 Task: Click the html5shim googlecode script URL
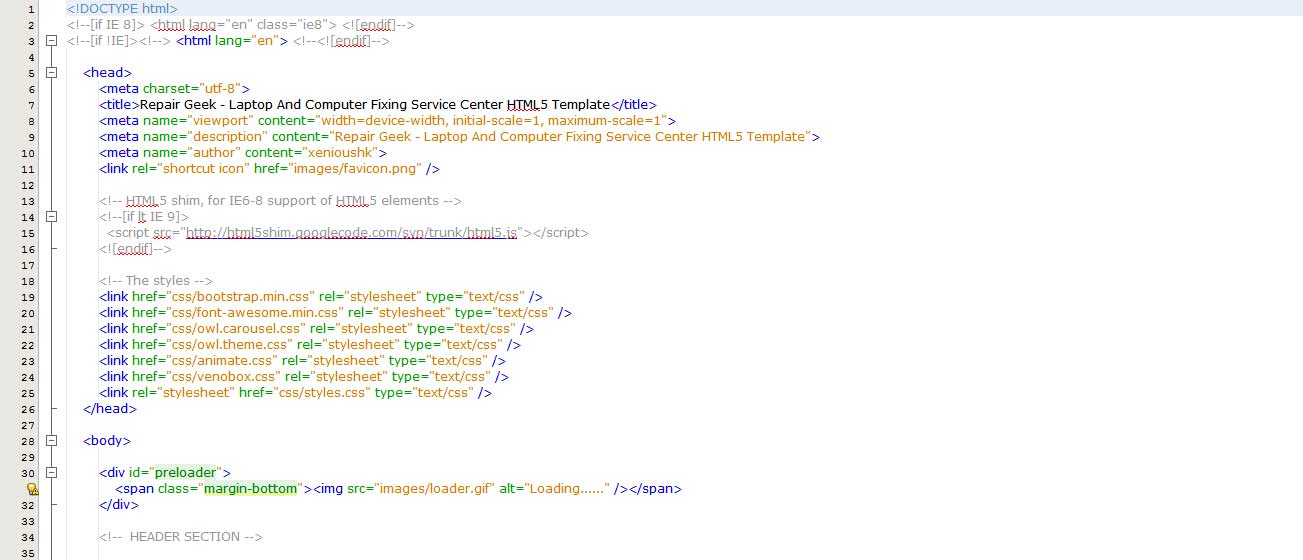tap(351, 233)
